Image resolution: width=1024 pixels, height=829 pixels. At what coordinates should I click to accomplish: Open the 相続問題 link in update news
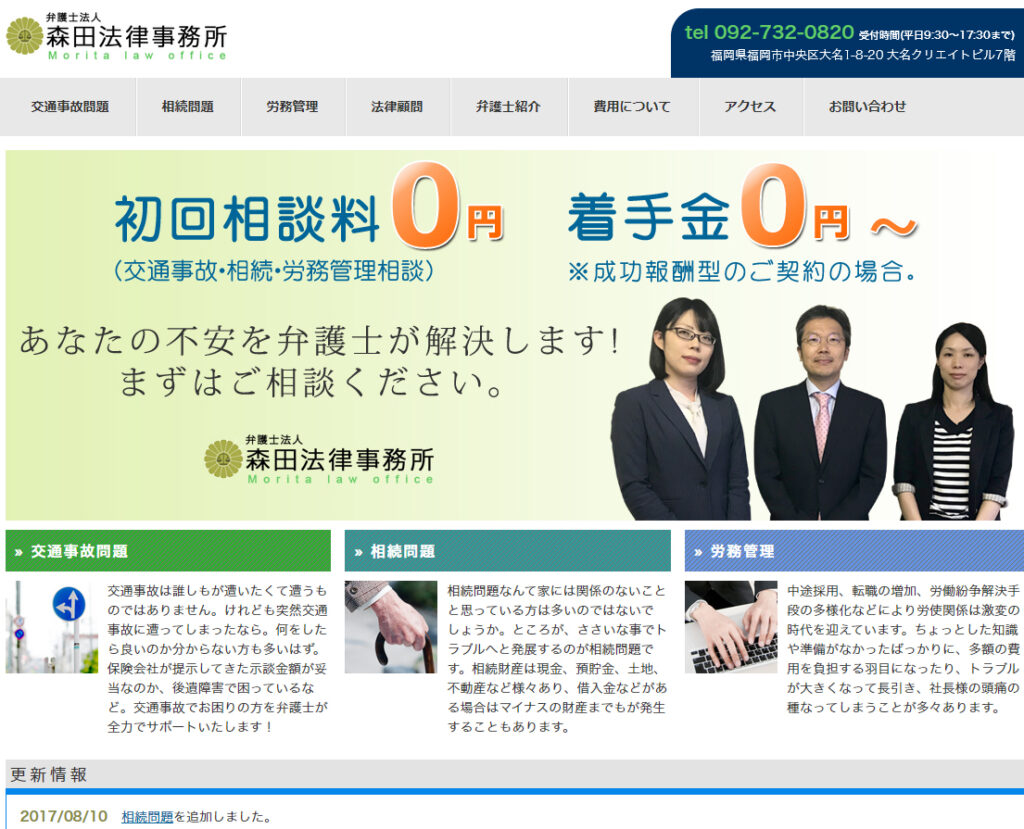pyautogui.click(x=147, y=817)
